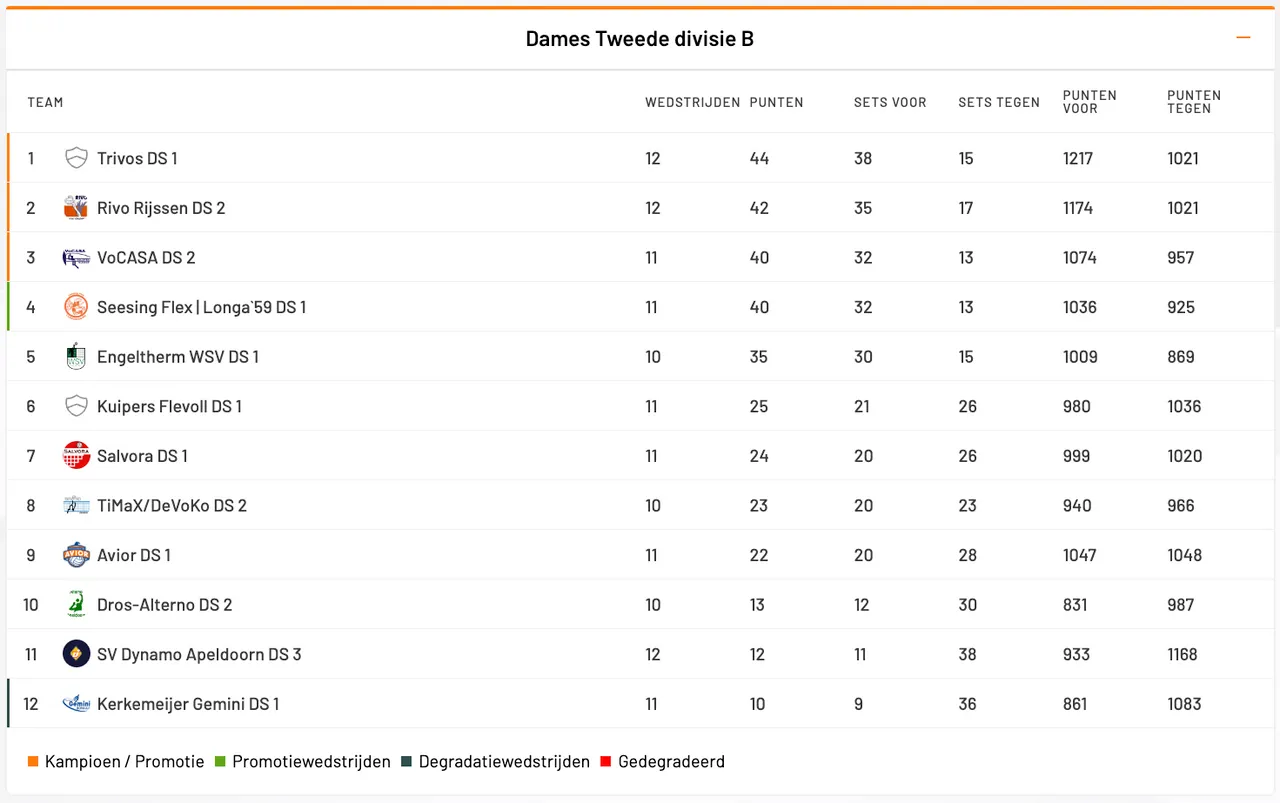Click the Sets Voor column header
Screen dimensions: 1280x803
[x=890, y=102]
